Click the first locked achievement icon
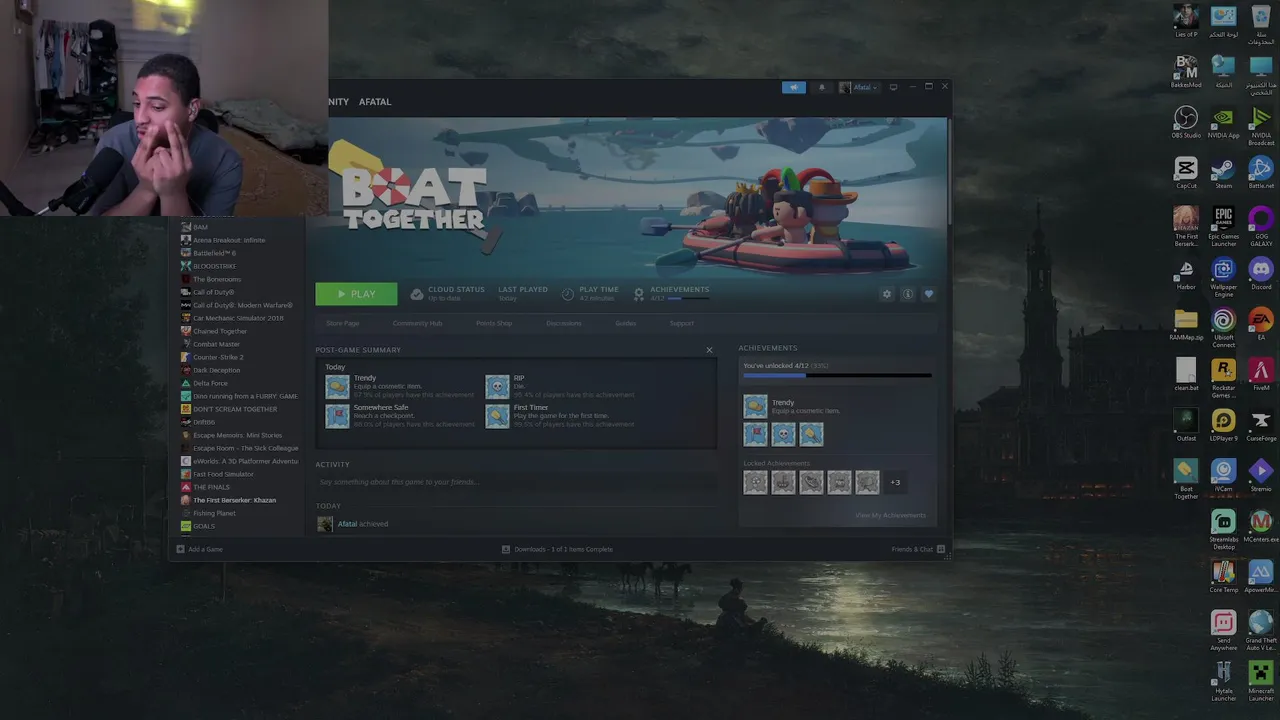 tap(755, 482)
